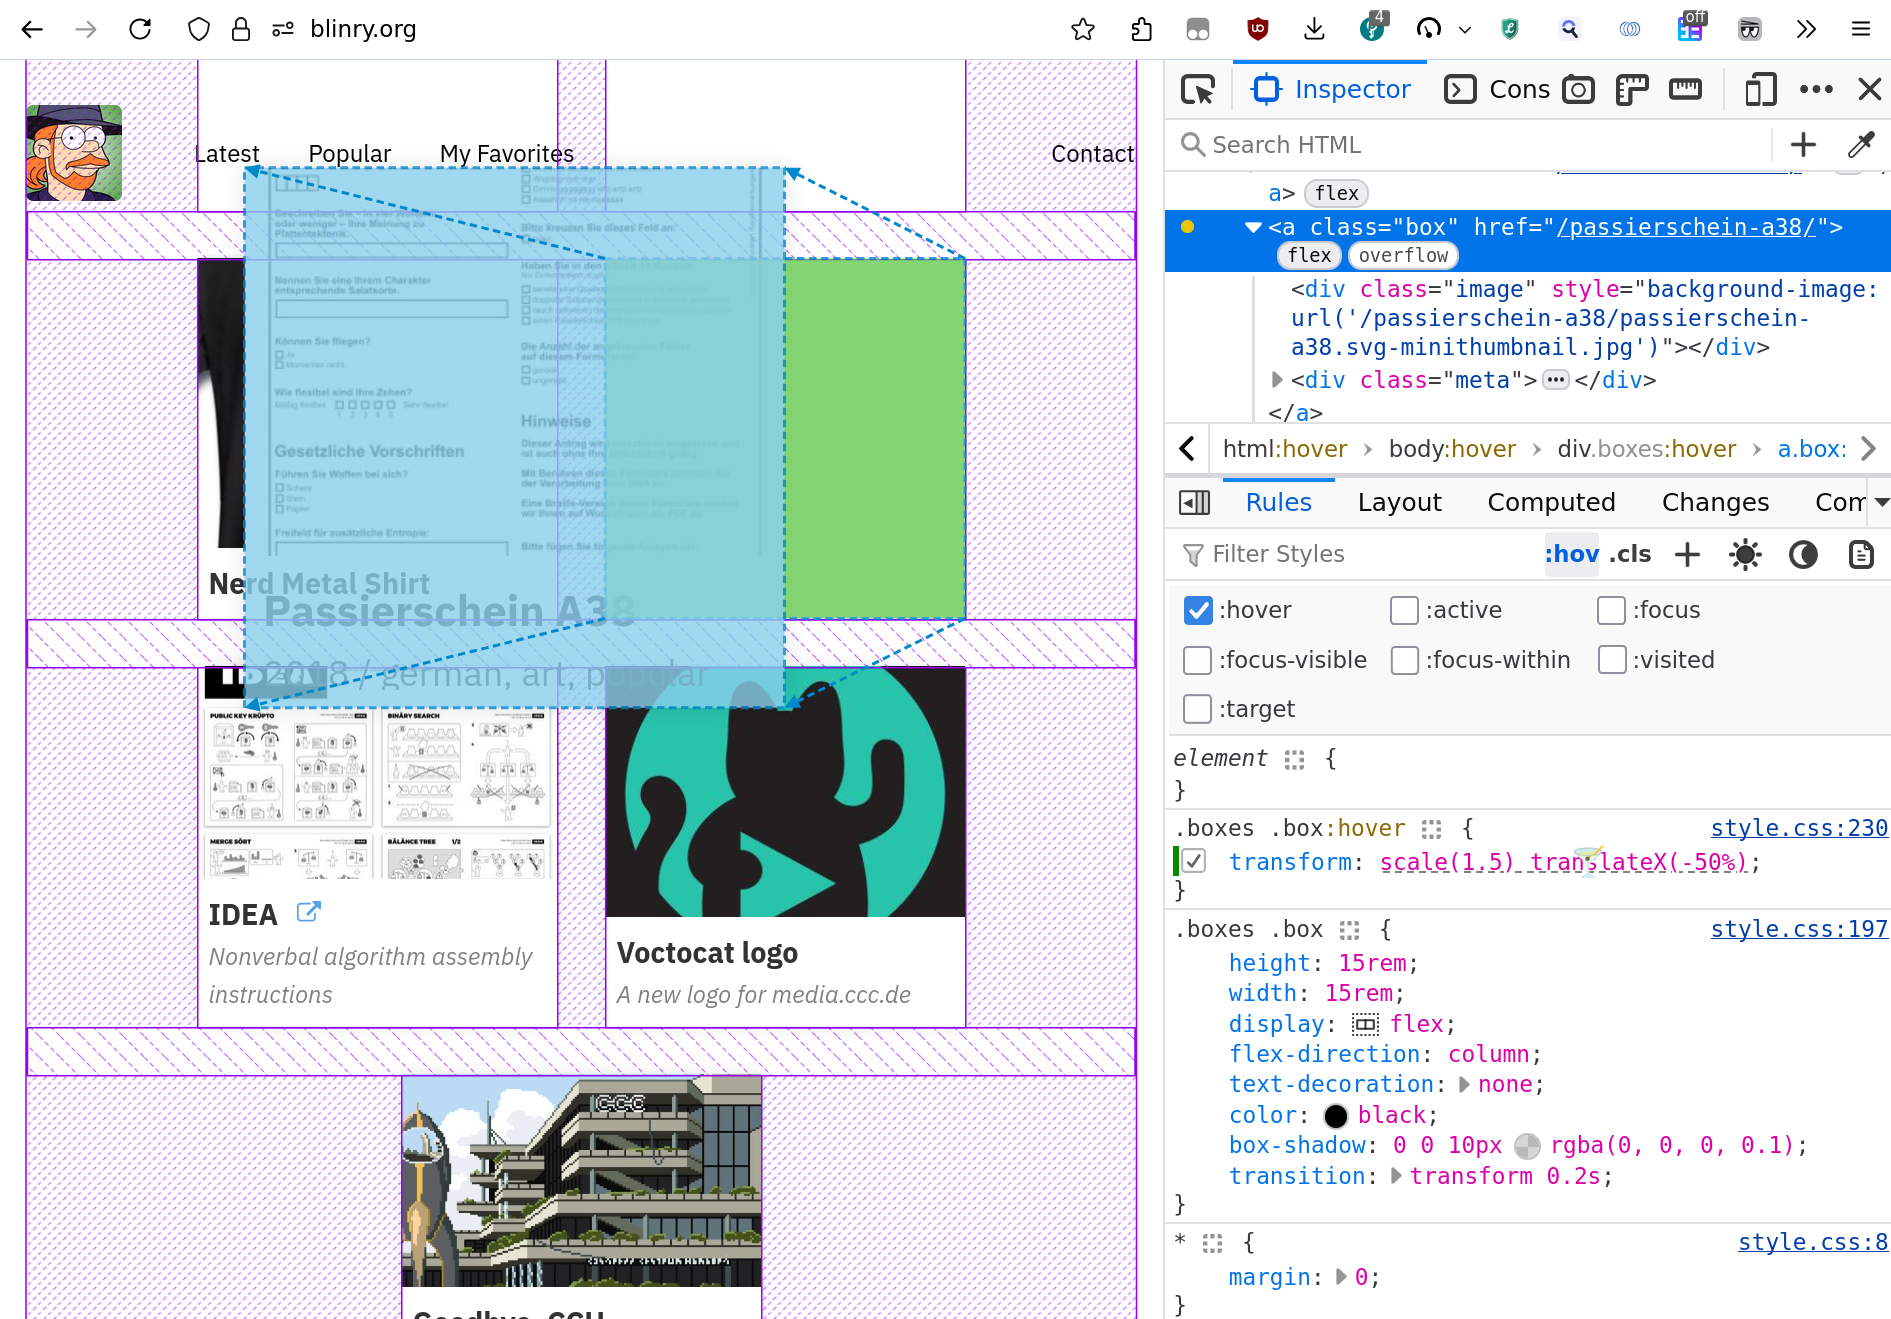Screen dimensions: 1891x1319
Task: Open style.css:230 source link
Action: click(1798, 828)
